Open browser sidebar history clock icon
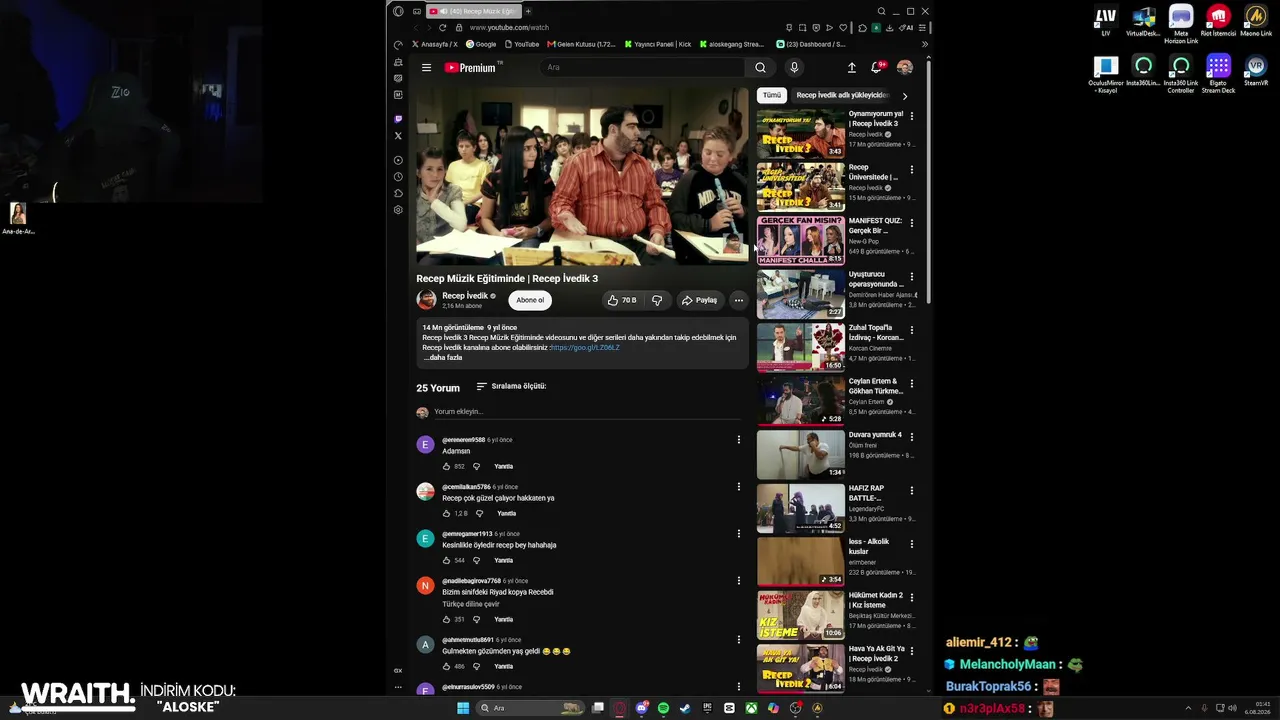This screenshot has height=720, width=1280. coord(398,177)
